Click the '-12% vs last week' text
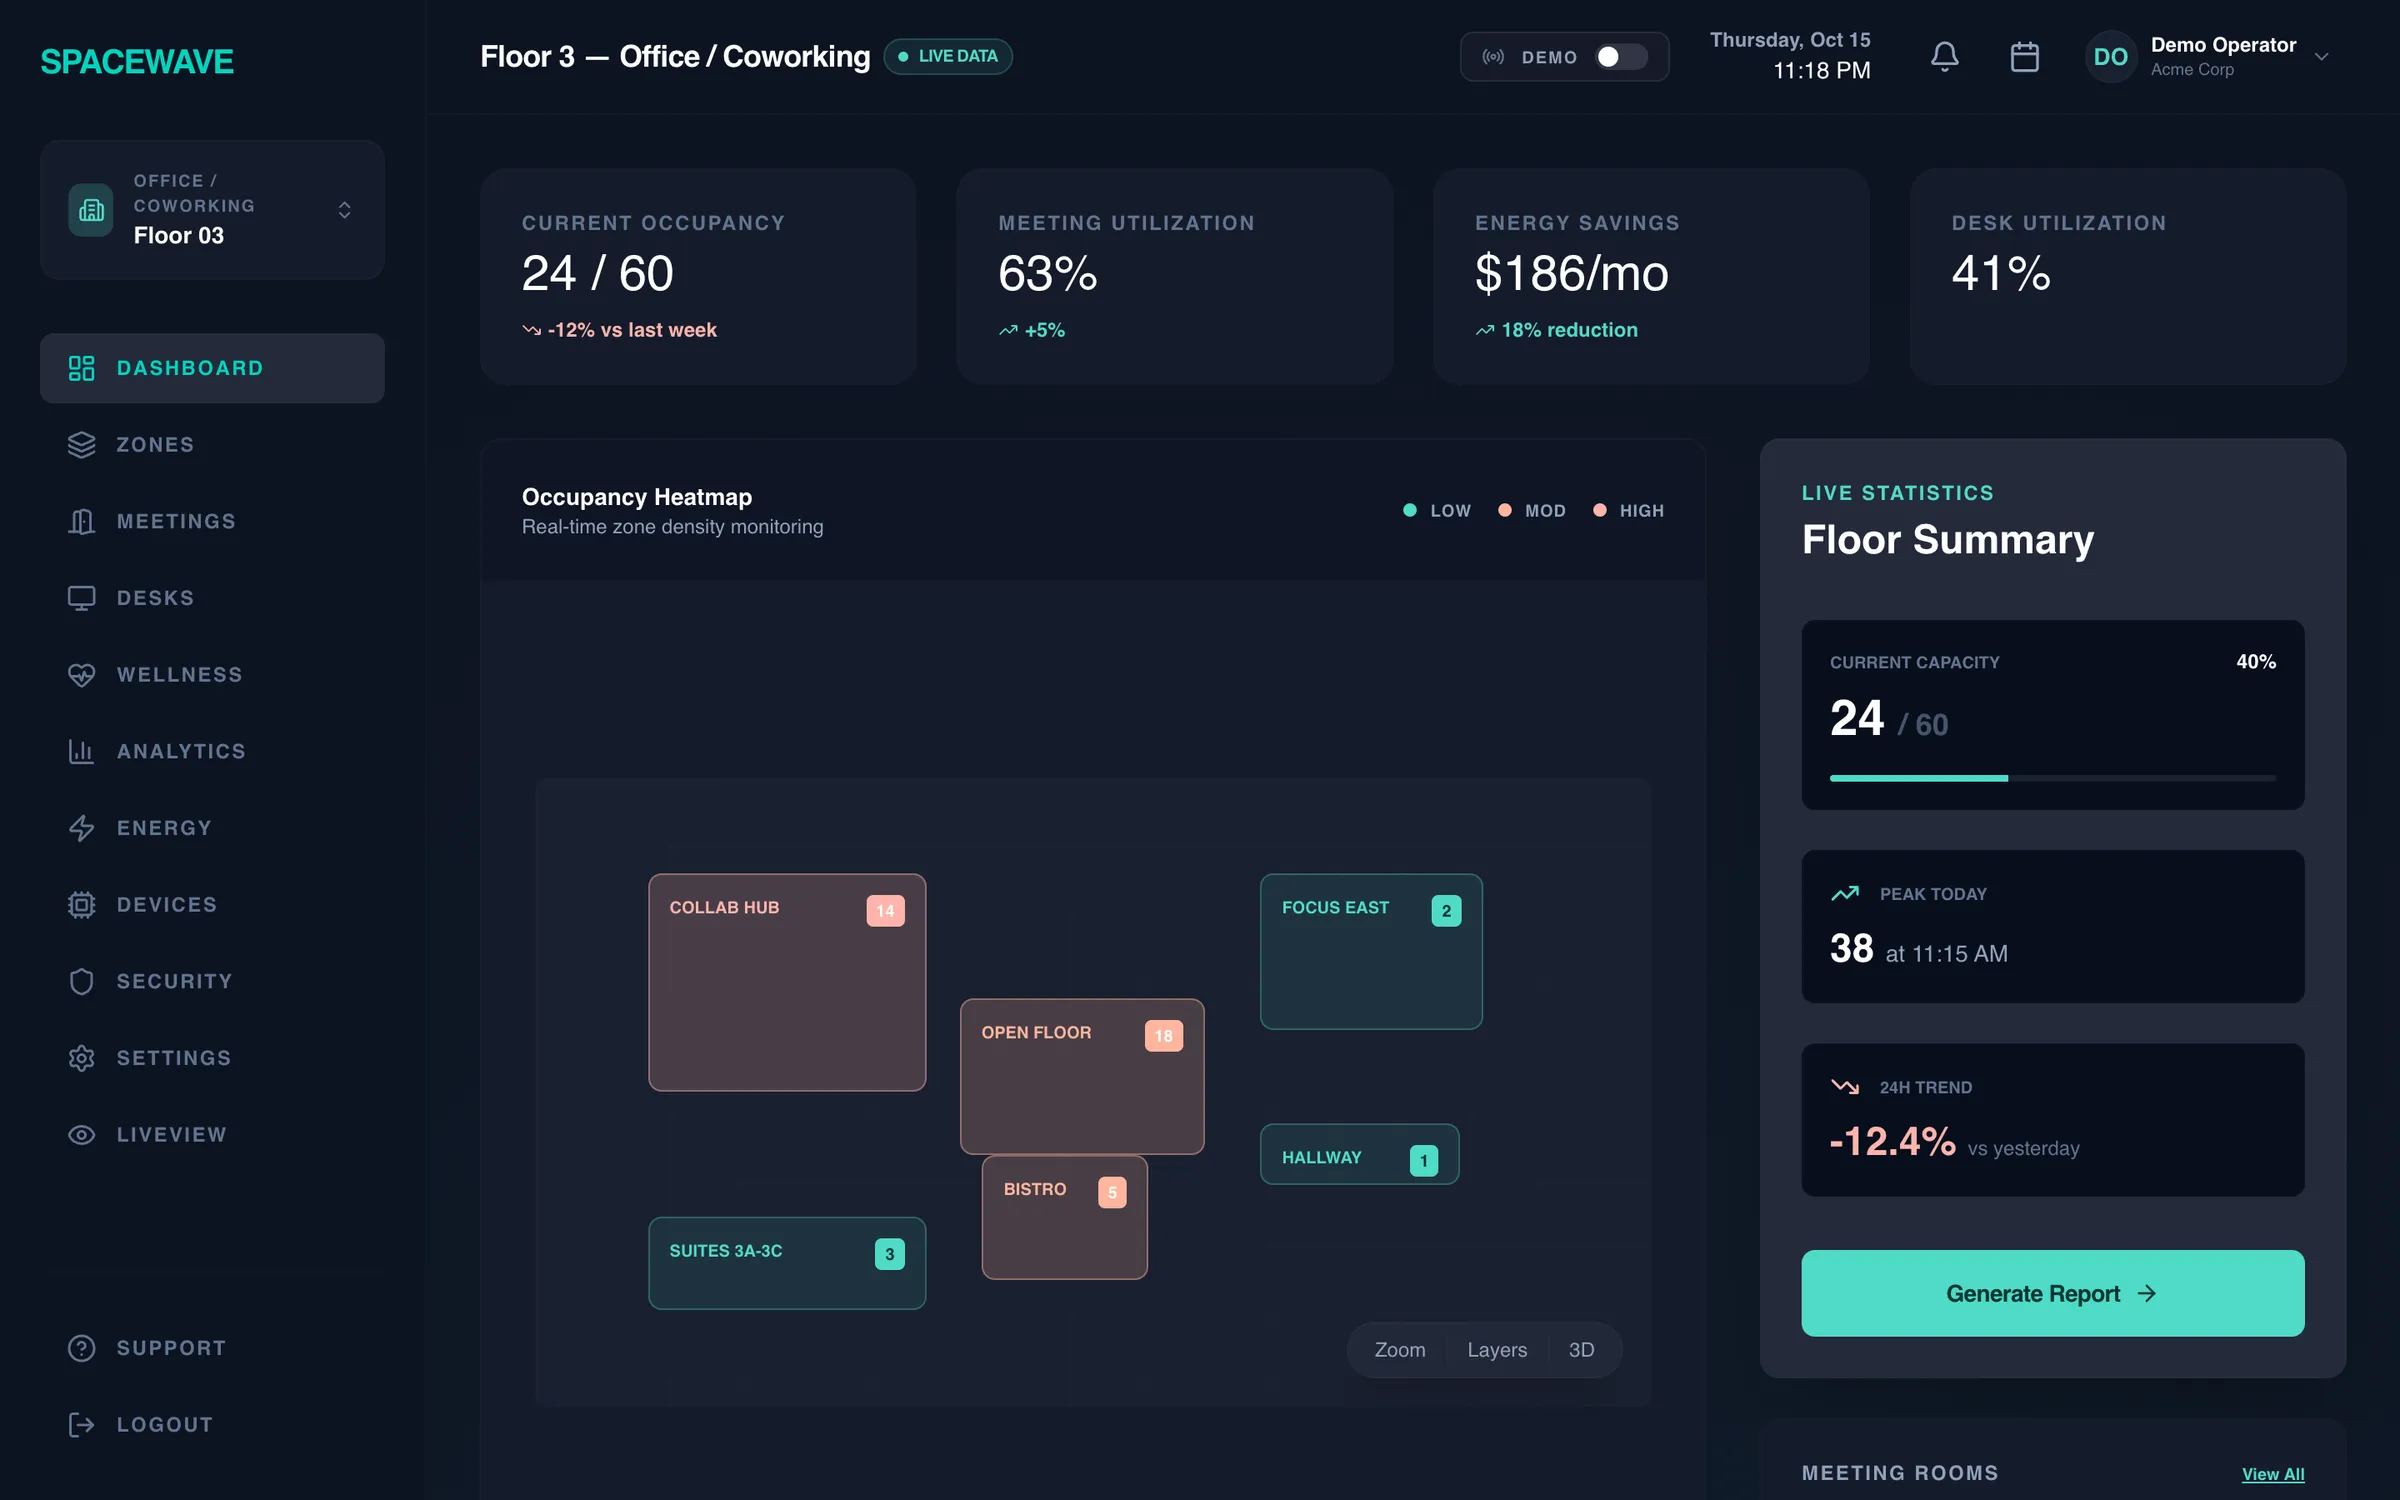This screenshot has width=2400, height=1500. click(x=632, y=330)
